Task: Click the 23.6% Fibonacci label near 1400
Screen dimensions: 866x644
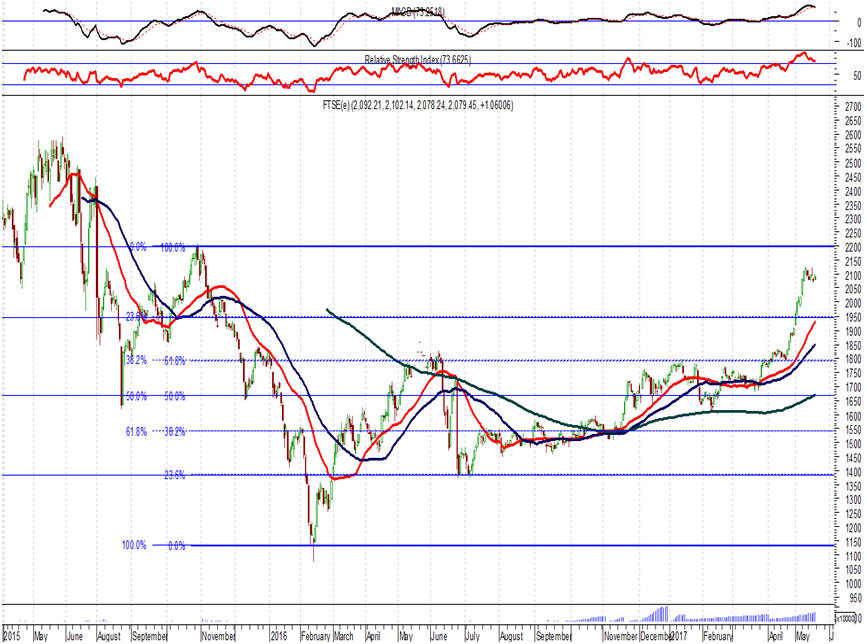Action: [x=176, y=475]
